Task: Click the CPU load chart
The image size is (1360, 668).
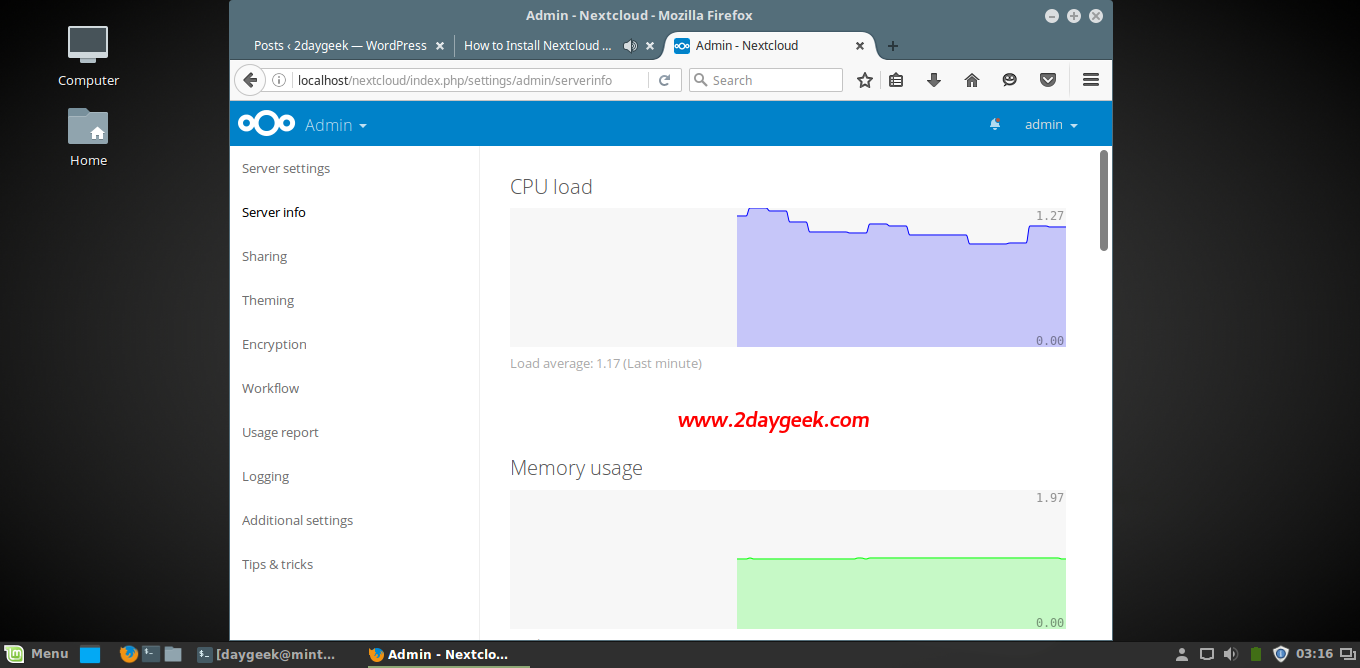Action: (788, 277)
